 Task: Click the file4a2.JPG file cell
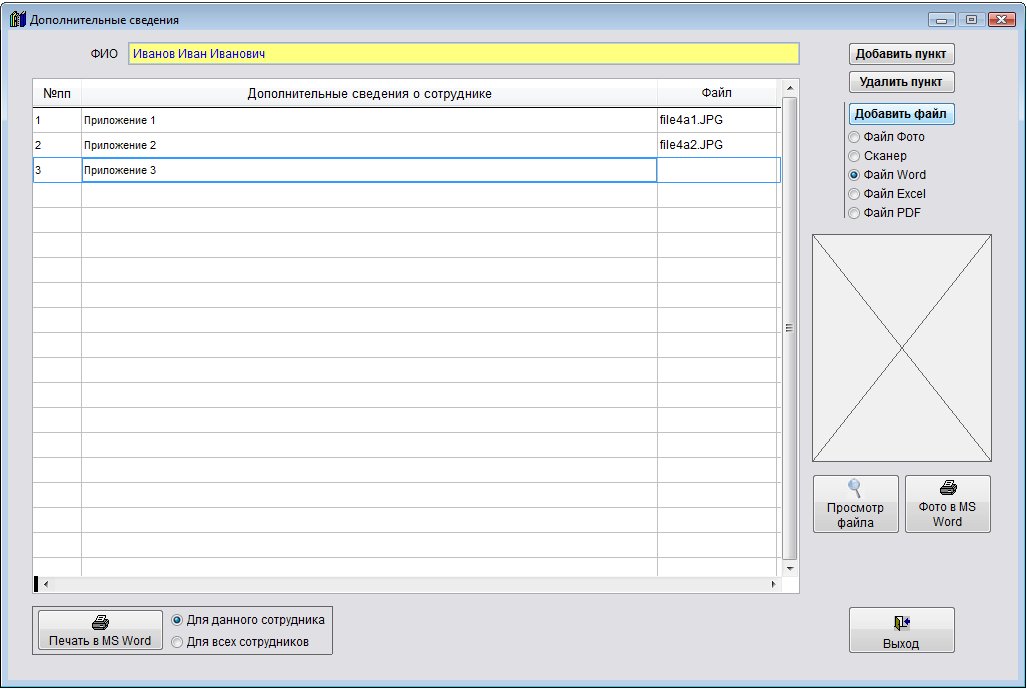(716, 145)
